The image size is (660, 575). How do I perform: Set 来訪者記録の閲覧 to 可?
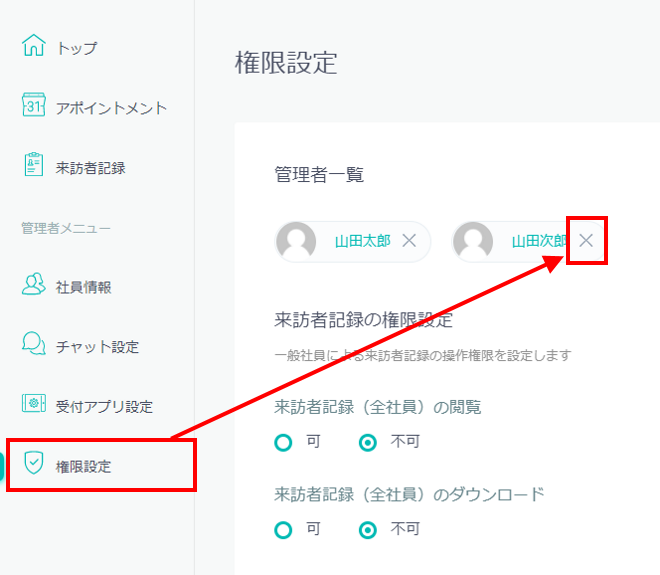pos(284,442)
